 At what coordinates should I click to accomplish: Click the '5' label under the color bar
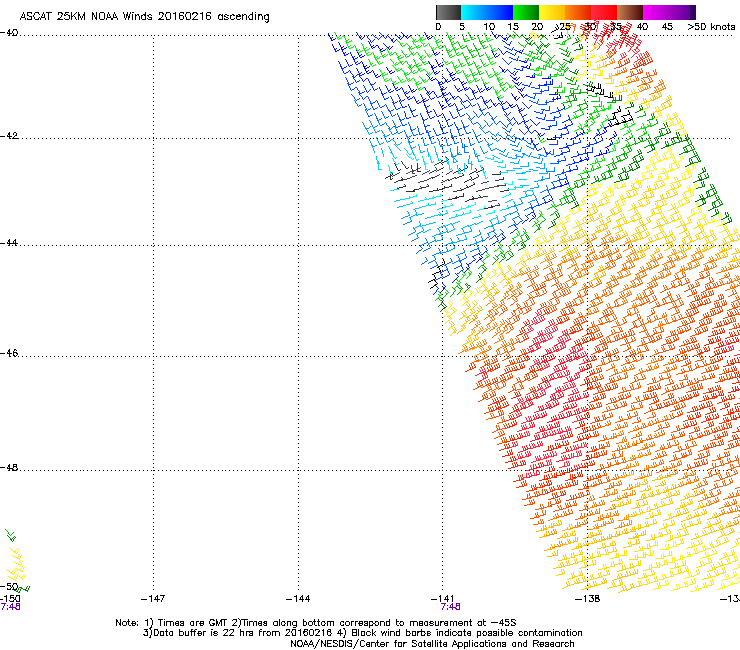tap(462, 27)
